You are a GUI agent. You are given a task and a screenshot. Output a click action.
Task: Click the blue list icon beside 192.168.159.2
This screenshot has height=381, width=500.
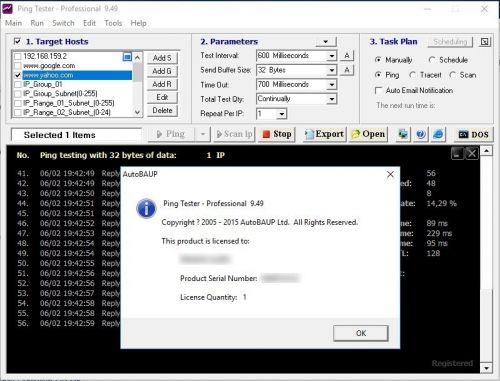click(127, 56)
